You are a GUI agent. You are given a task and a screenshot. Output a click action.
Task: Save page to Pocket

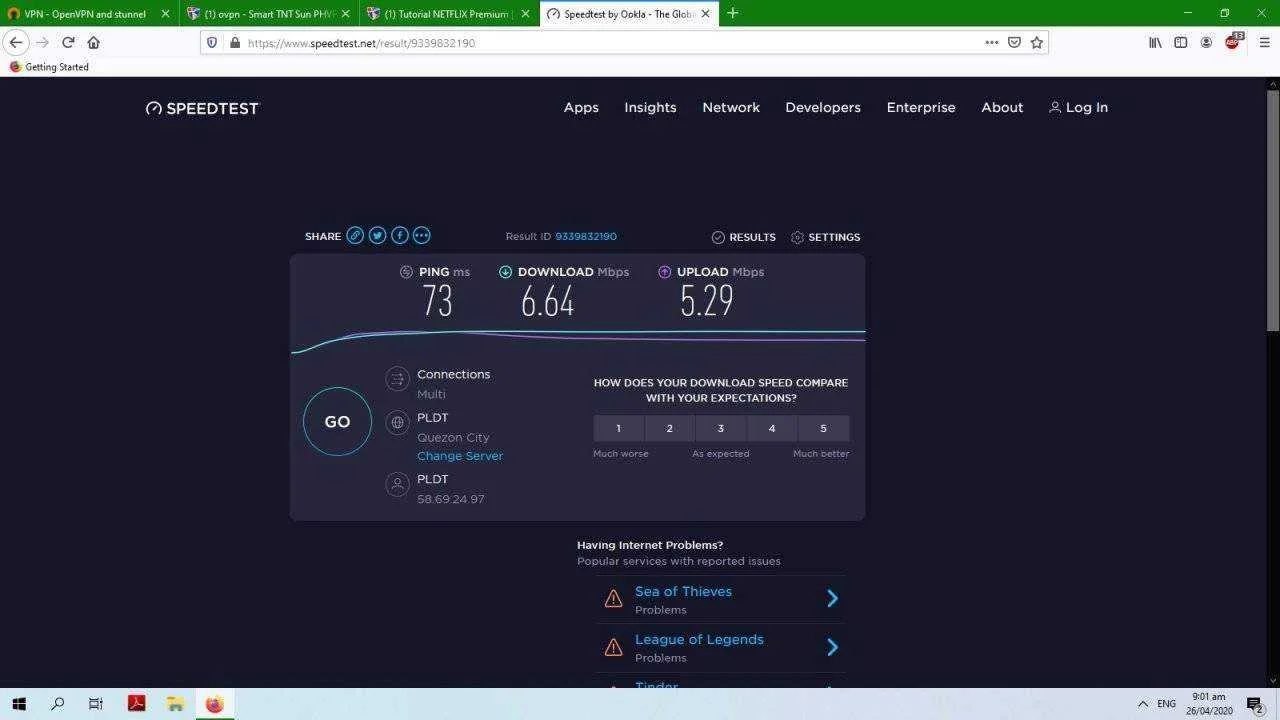point(1014,43)
